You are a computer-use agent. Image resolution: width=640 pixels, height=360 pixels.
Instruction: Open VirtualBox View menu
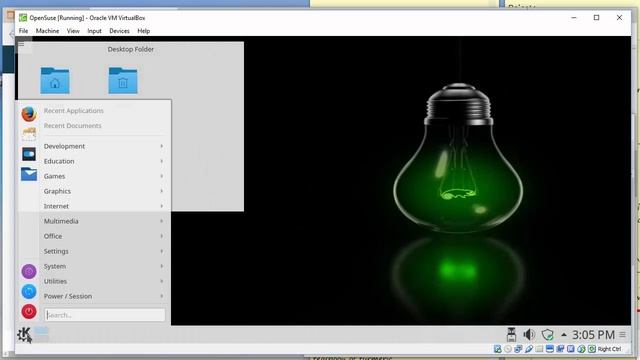(x=73, y=31)
